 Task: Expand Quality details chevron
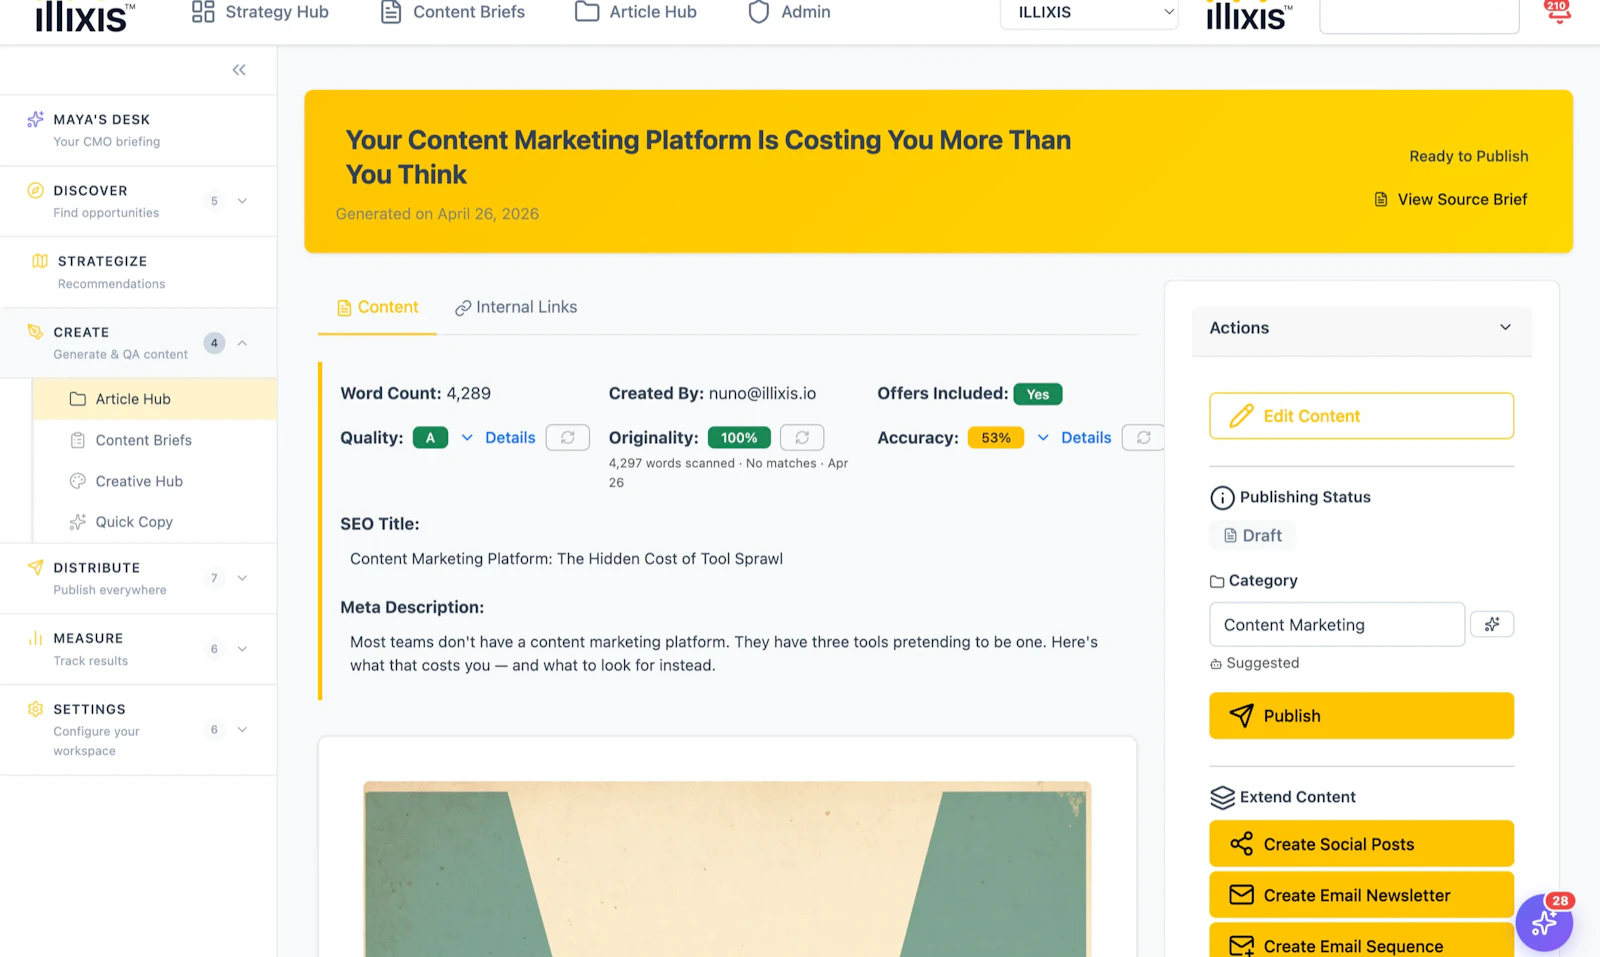(x=467, y=438)
